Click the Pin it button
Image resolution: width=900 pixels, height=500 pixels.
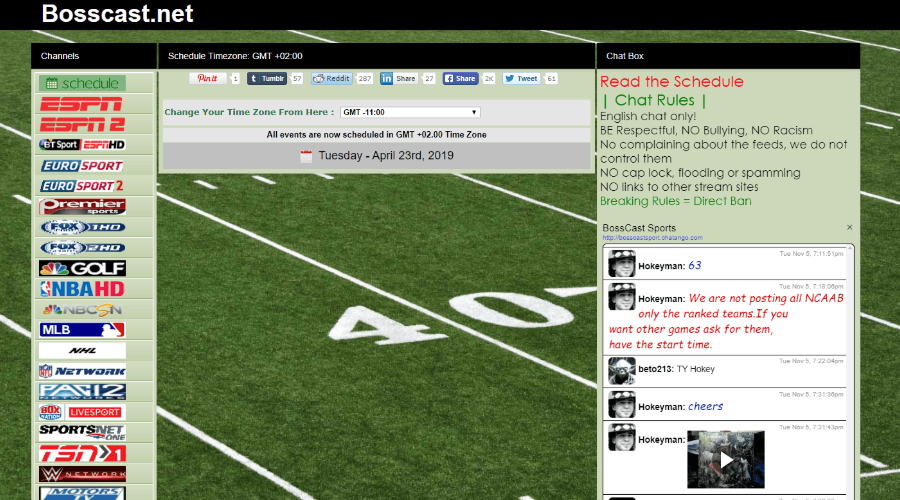[208, 78]
